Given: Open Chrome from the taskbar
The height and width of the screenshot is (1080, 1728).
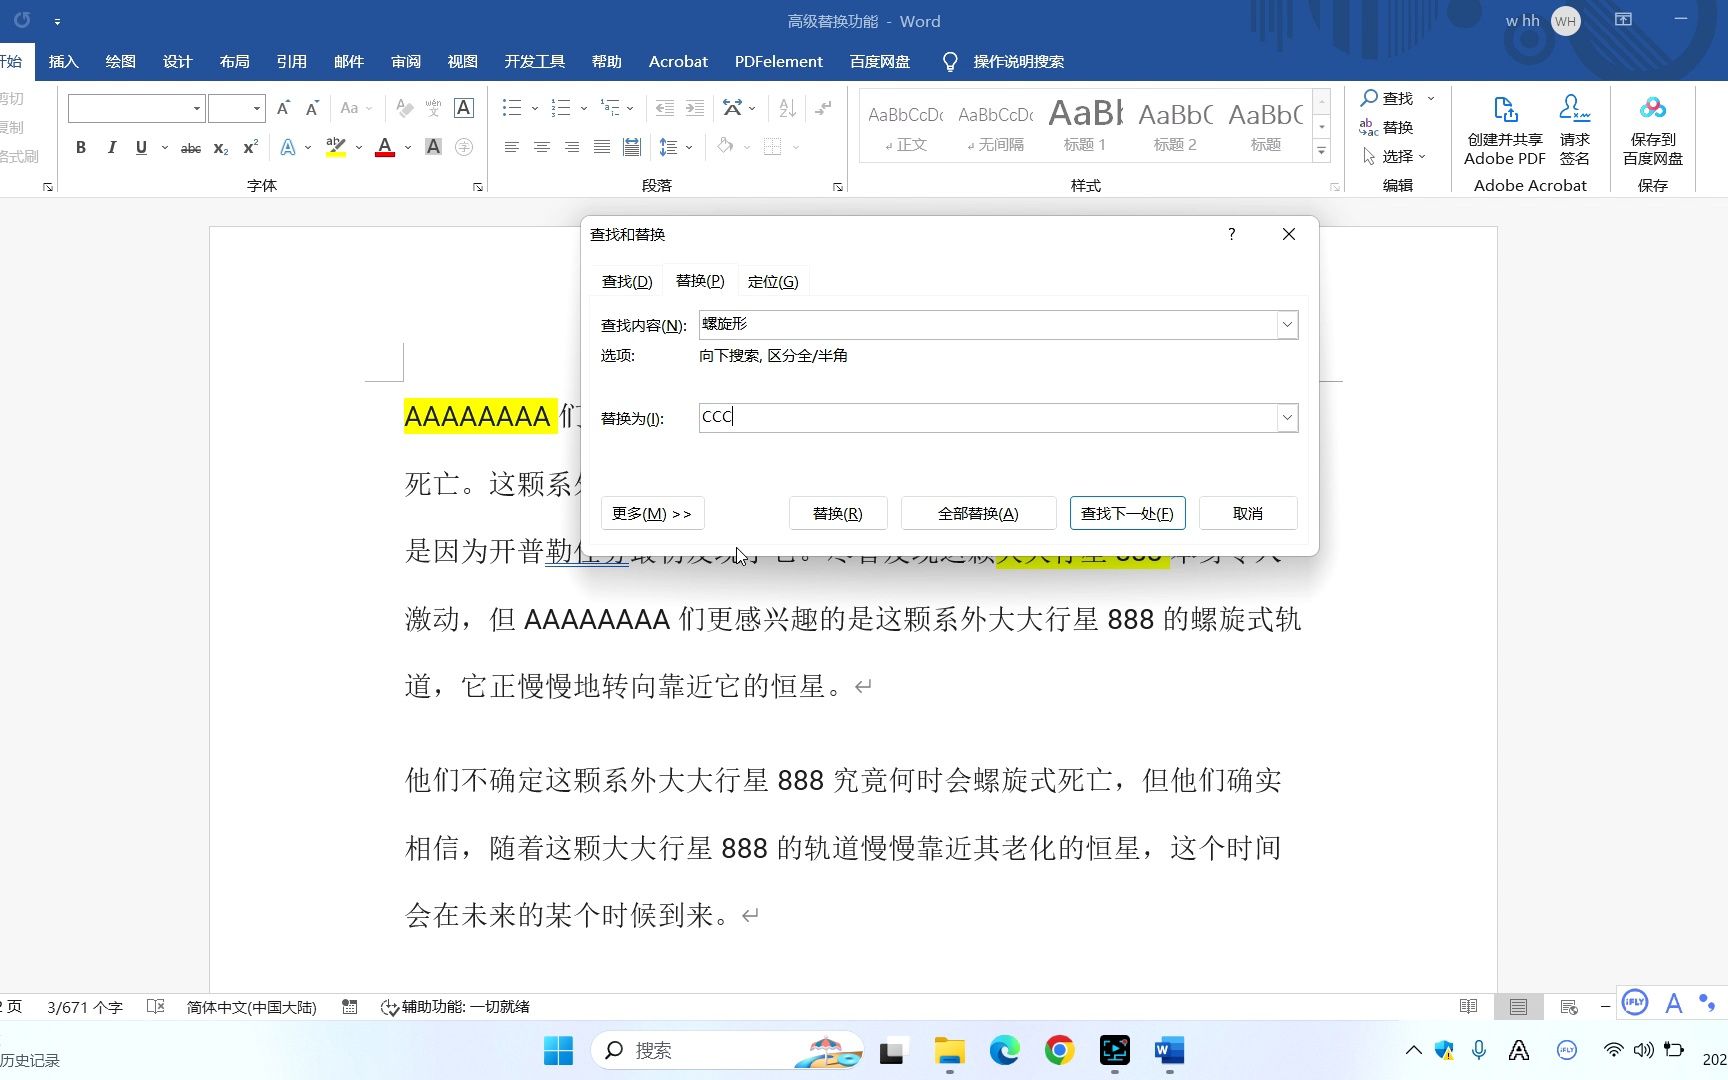Looking at the screenshot, I should [1060, 1050].
